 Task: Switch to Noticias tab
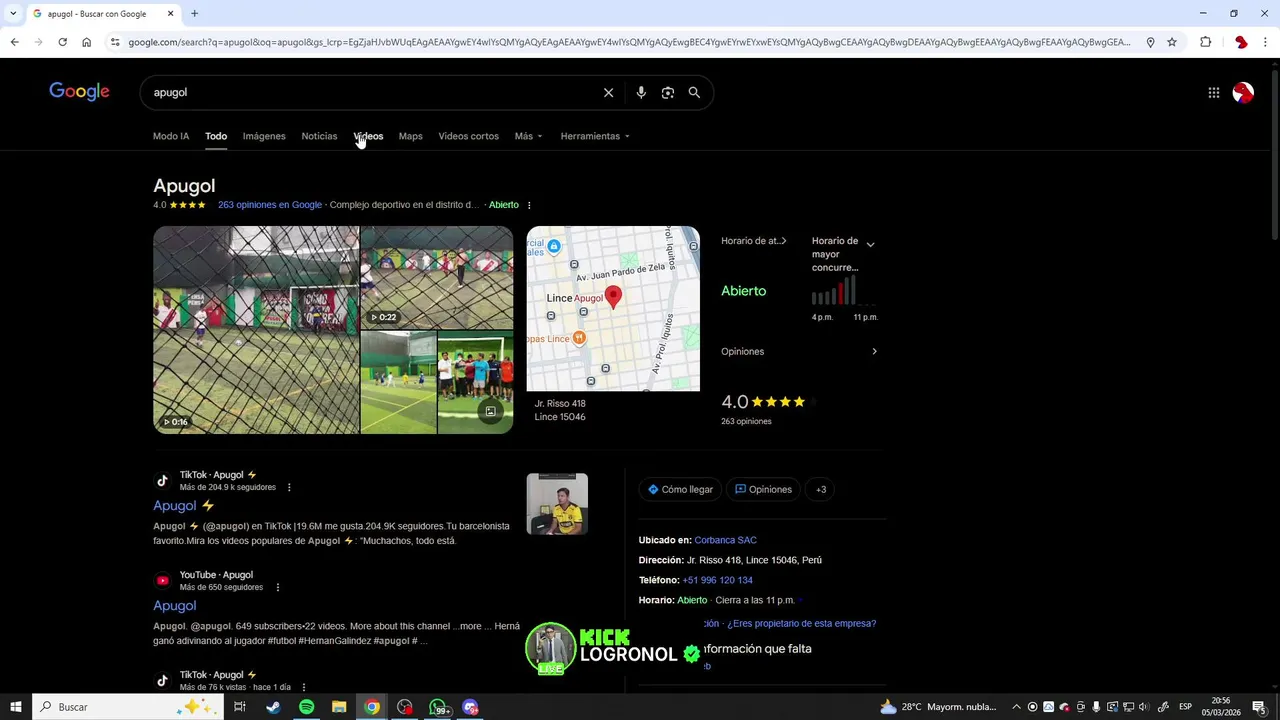point(319,136)
